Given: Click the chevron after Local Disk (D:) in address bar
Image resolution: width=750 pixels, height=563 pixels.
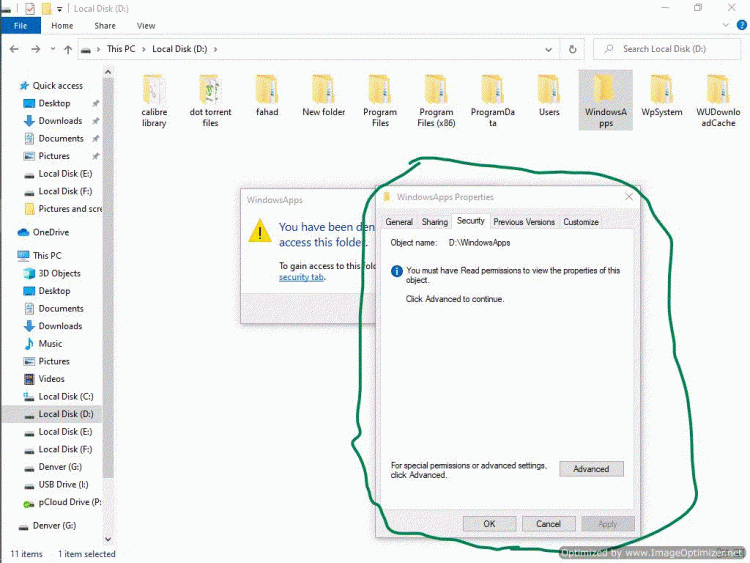Looking at the screenshot, I should [215, 49].
